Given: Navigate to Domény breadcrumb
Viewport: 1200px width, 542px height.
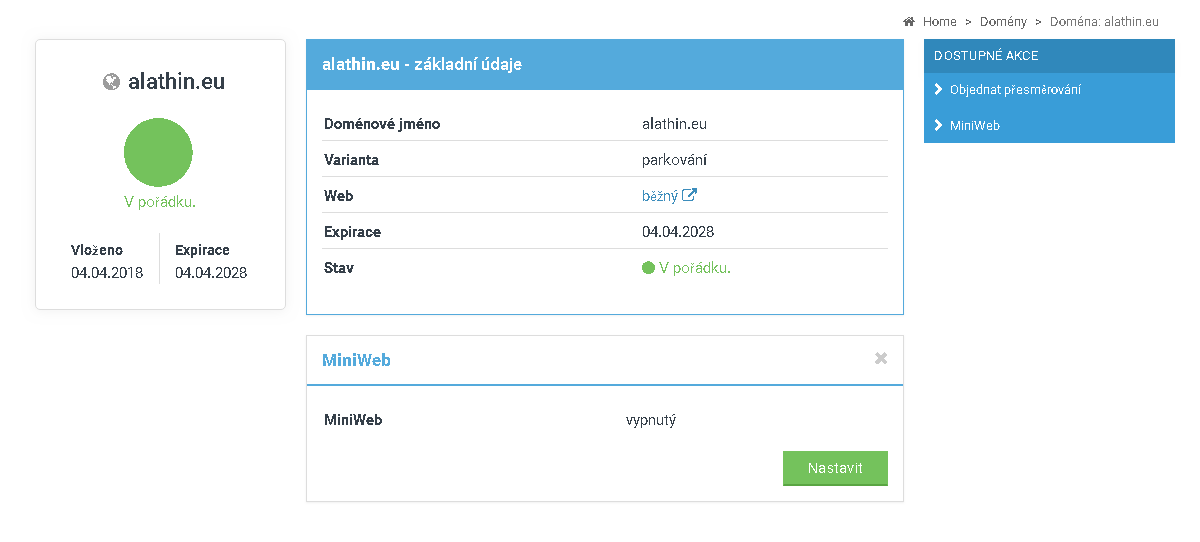Looking at the screenshot, I should 1003,22.
